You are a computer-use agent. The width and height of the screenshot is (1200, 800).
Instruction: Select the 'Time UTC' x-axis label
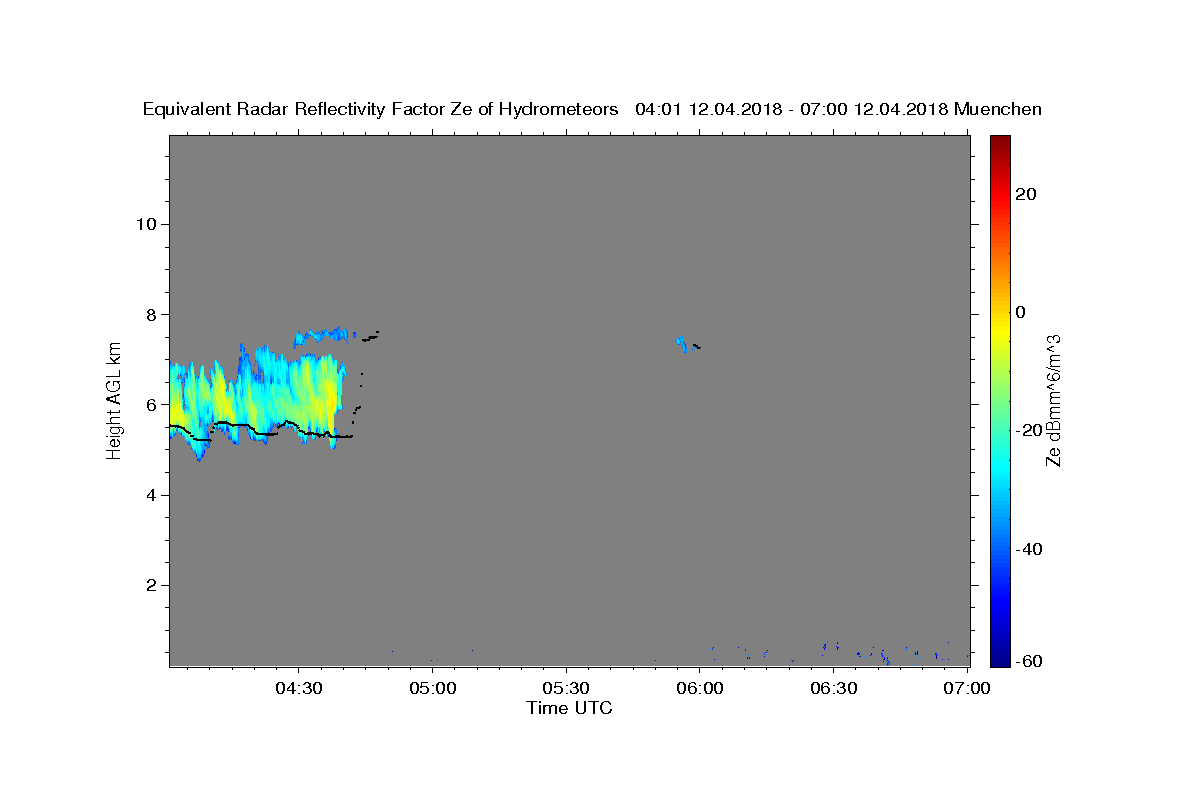[x=569, y=708]
